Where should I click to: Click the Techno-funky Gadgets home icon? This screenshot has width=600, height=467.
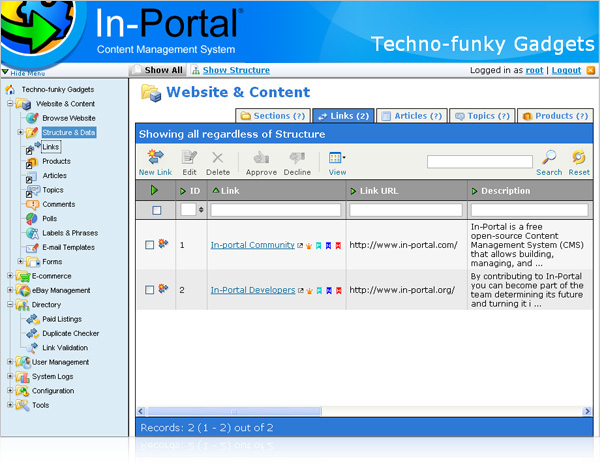[10, 90]
